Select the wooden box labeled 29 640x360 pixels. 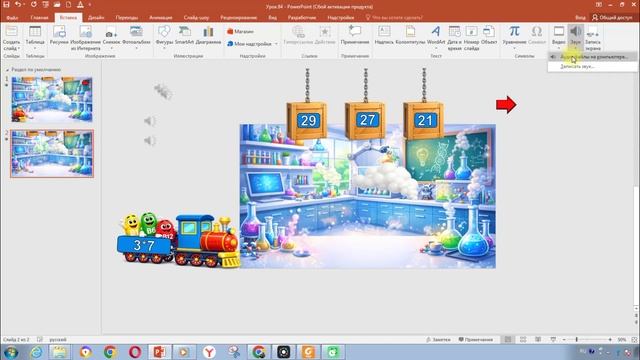307,120
